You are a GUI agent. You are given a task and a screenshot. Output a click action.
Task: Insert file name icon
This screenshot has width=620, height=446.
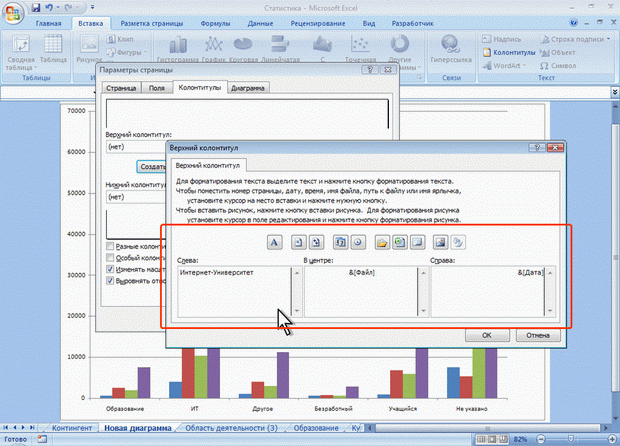pyautogui.click(x=398, y=242)
